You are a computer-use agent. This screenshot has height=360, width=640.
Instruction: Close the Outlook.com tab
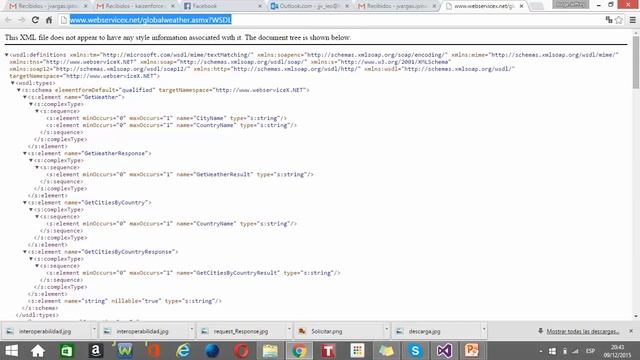[x=347, y=6]
